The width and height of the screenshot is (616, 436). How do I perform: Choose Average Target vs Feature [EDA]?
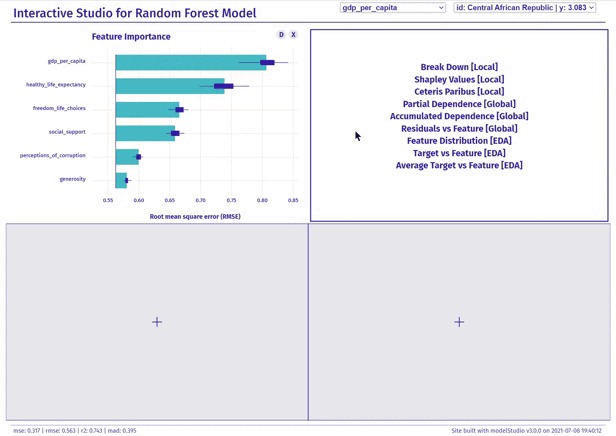(459, 165)
